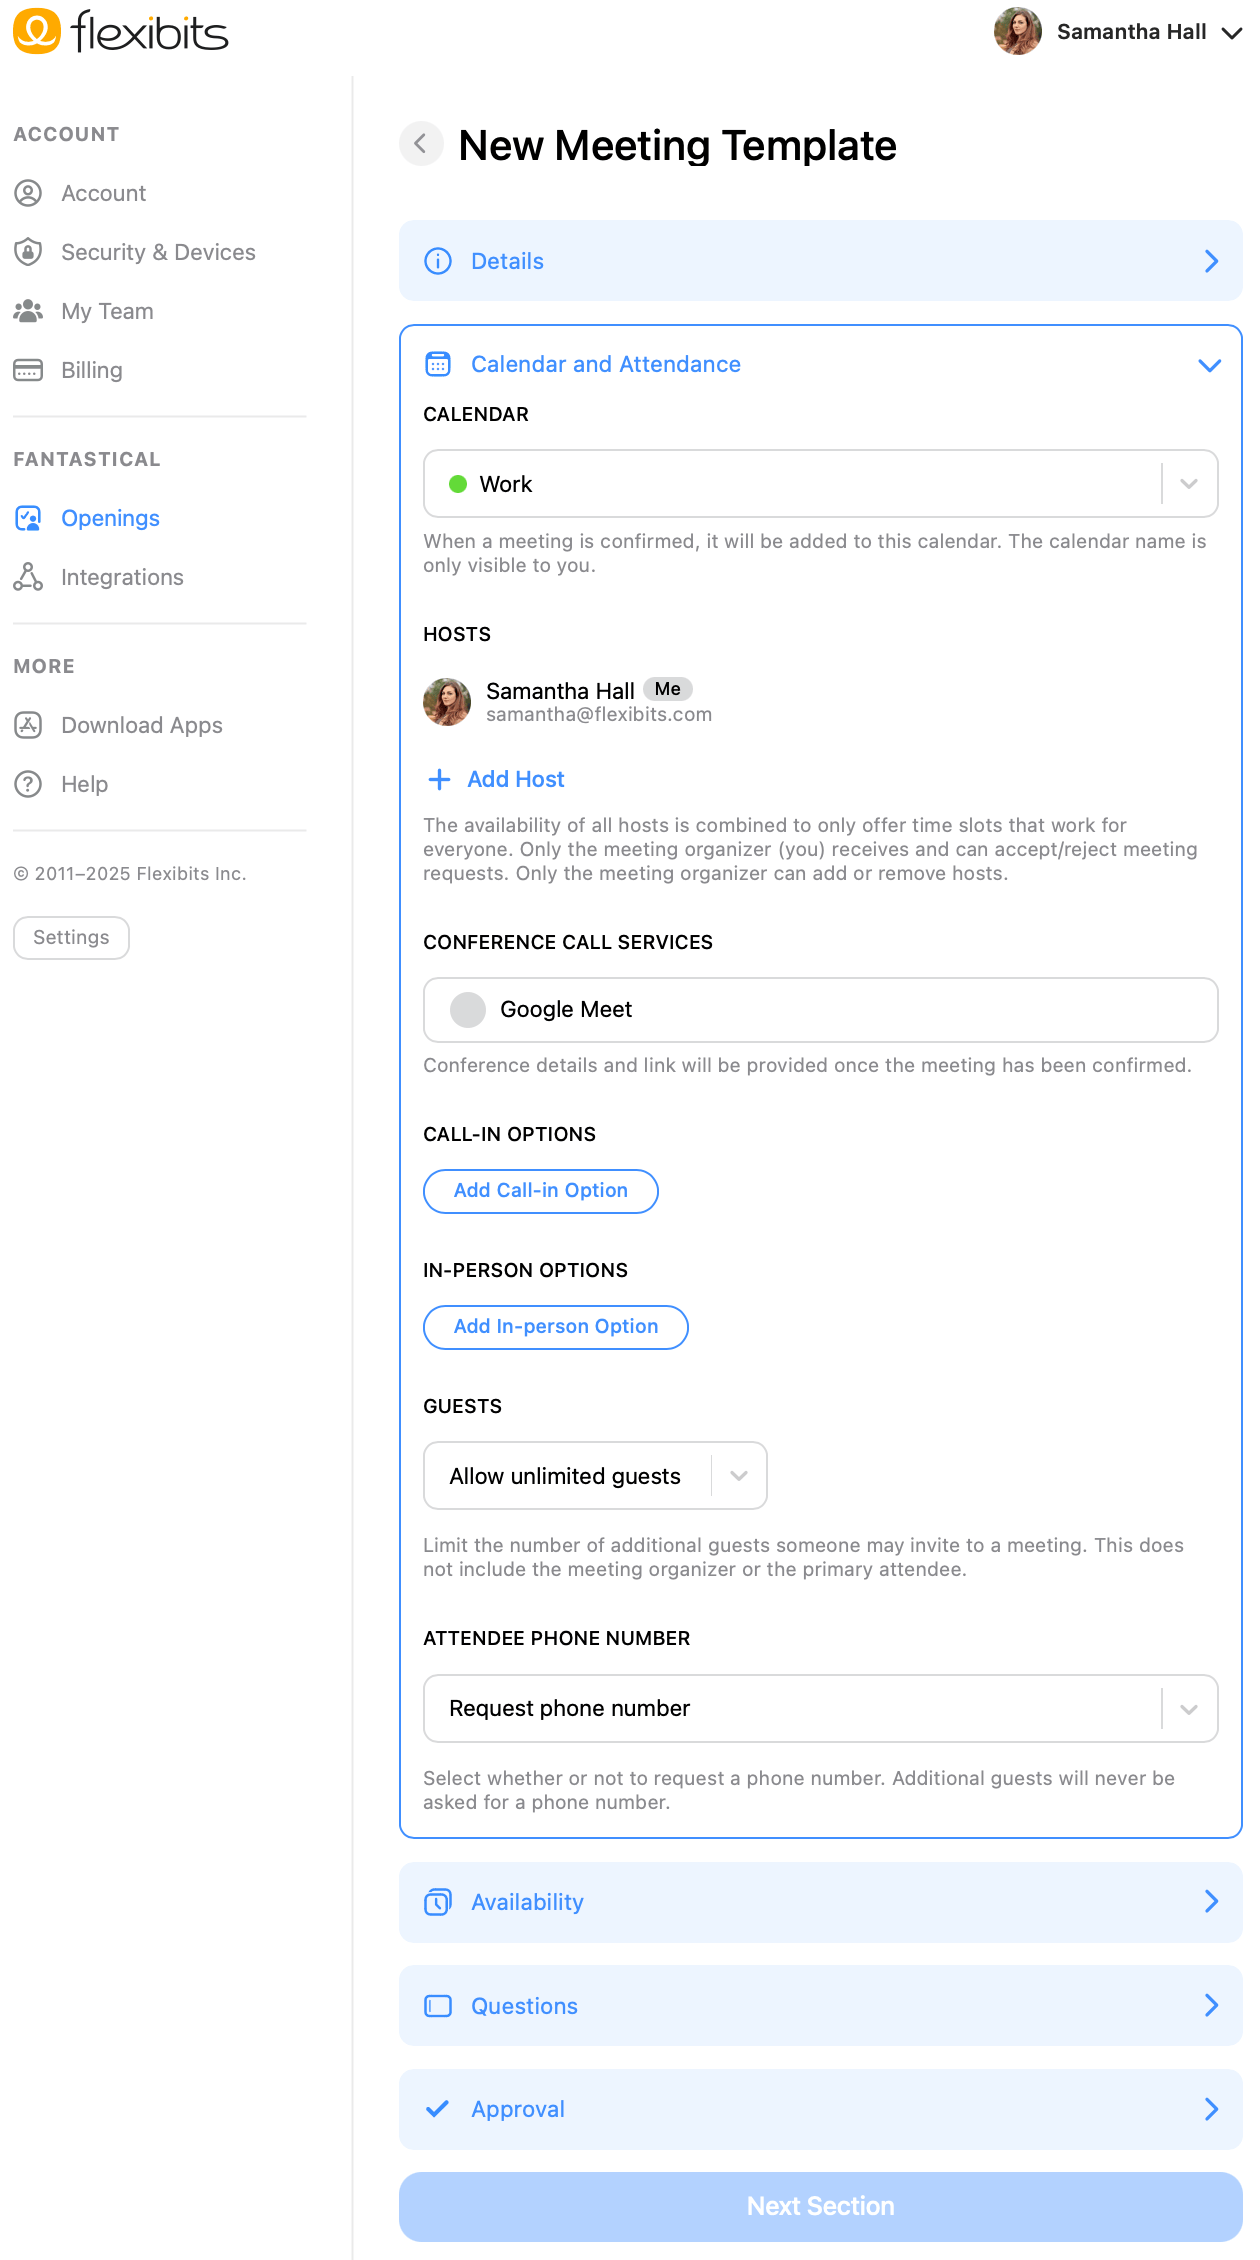
Task: Expand the Questions section chevron
Action: pos(1211,2005)
